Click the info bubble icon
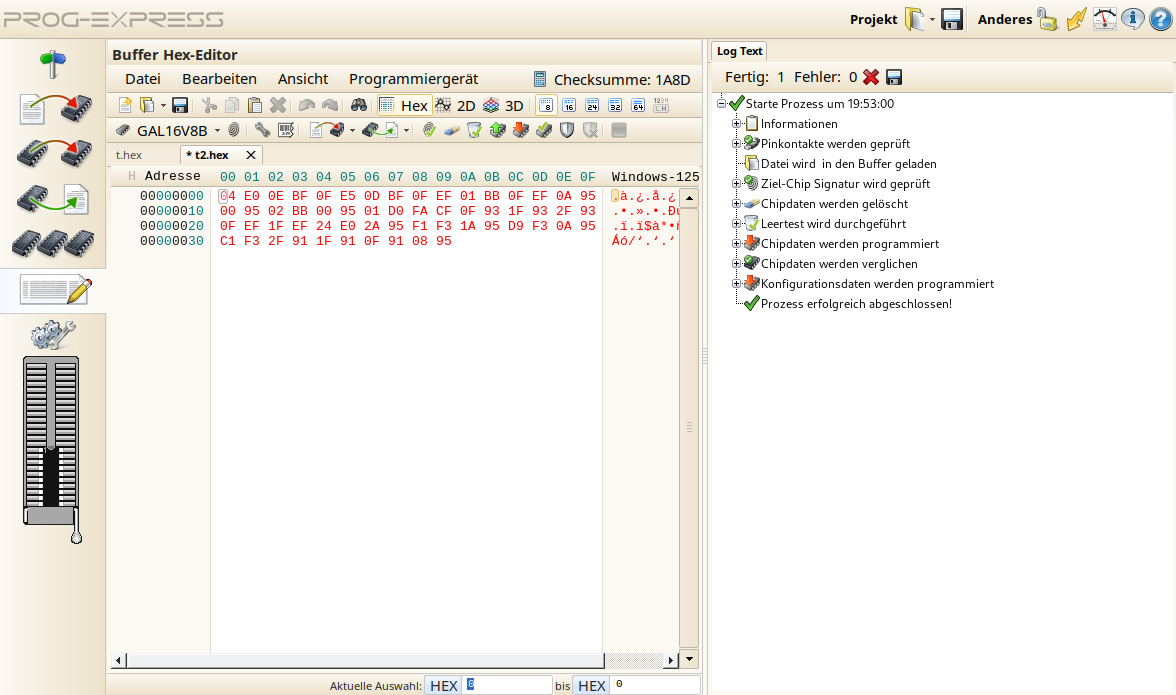 pos(1132,18)
